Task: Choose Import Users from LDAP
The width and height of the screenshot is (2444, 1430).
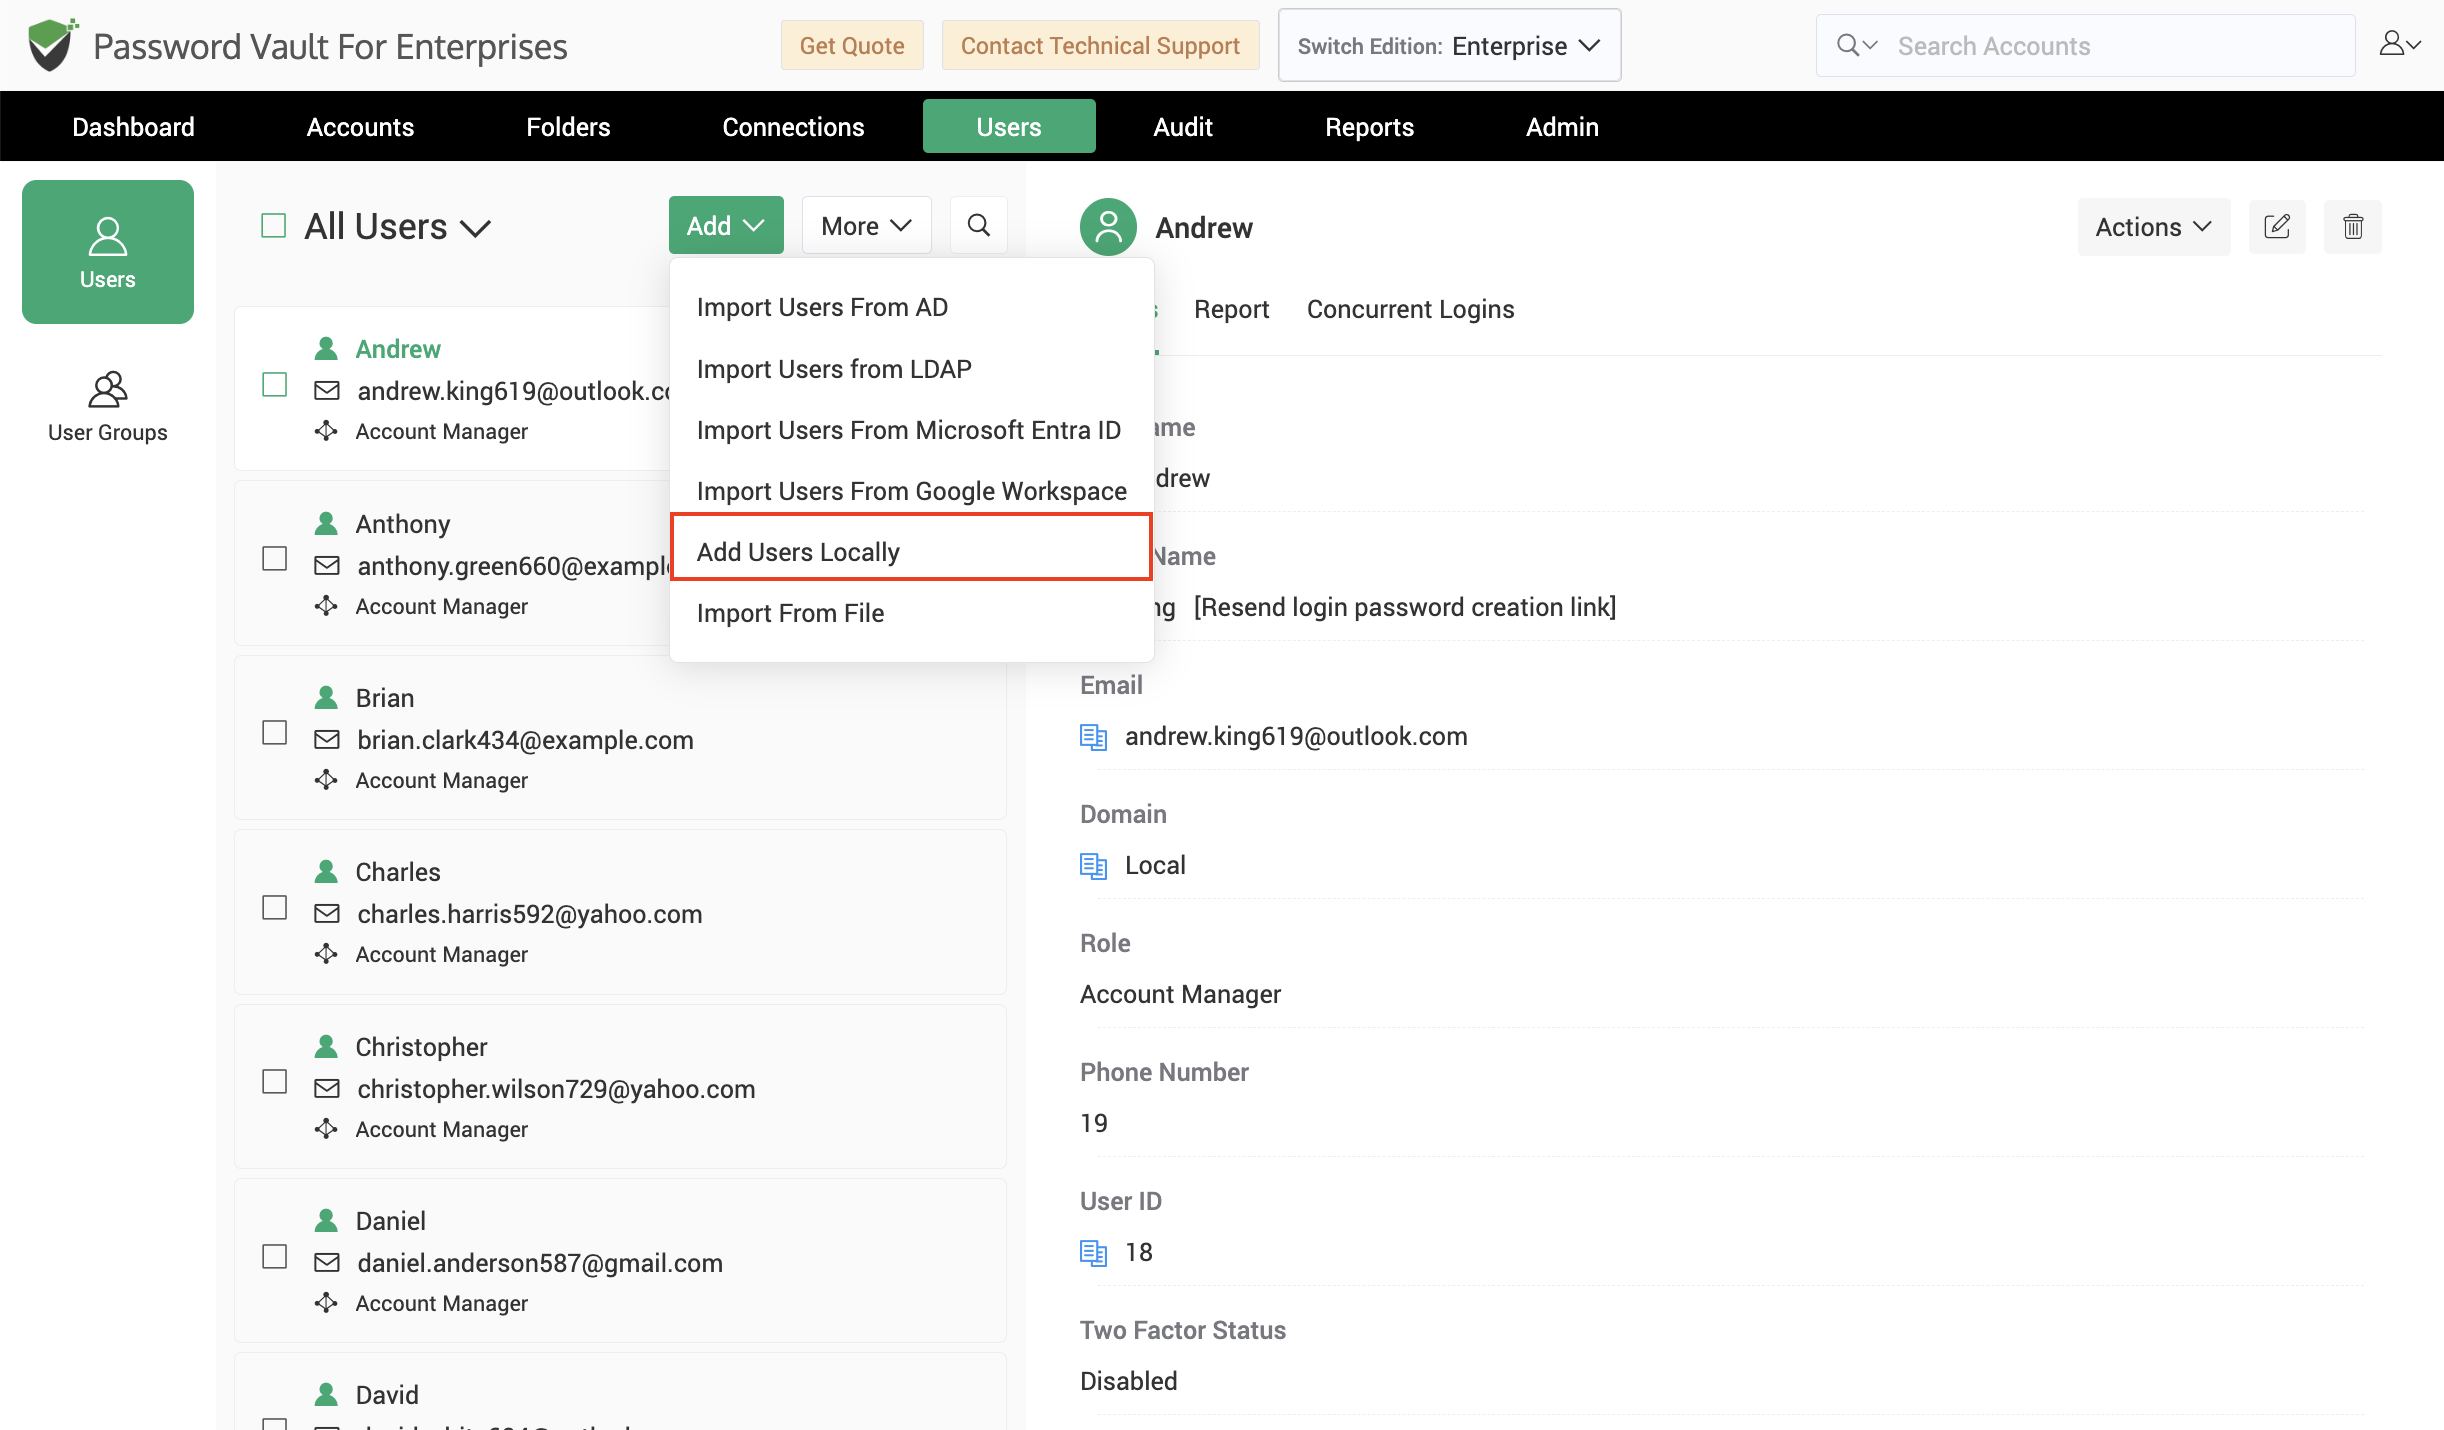Action: click(x=912, y=369)
